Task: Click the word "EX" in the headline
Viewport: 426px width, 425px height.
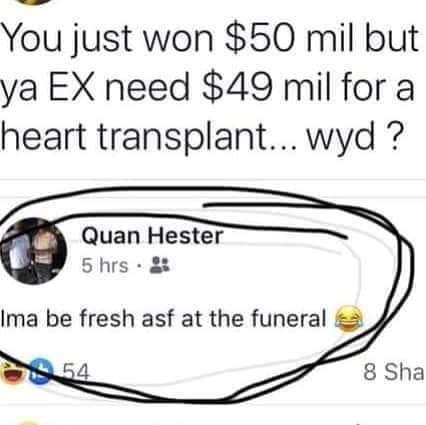Action: coord(72,87)
